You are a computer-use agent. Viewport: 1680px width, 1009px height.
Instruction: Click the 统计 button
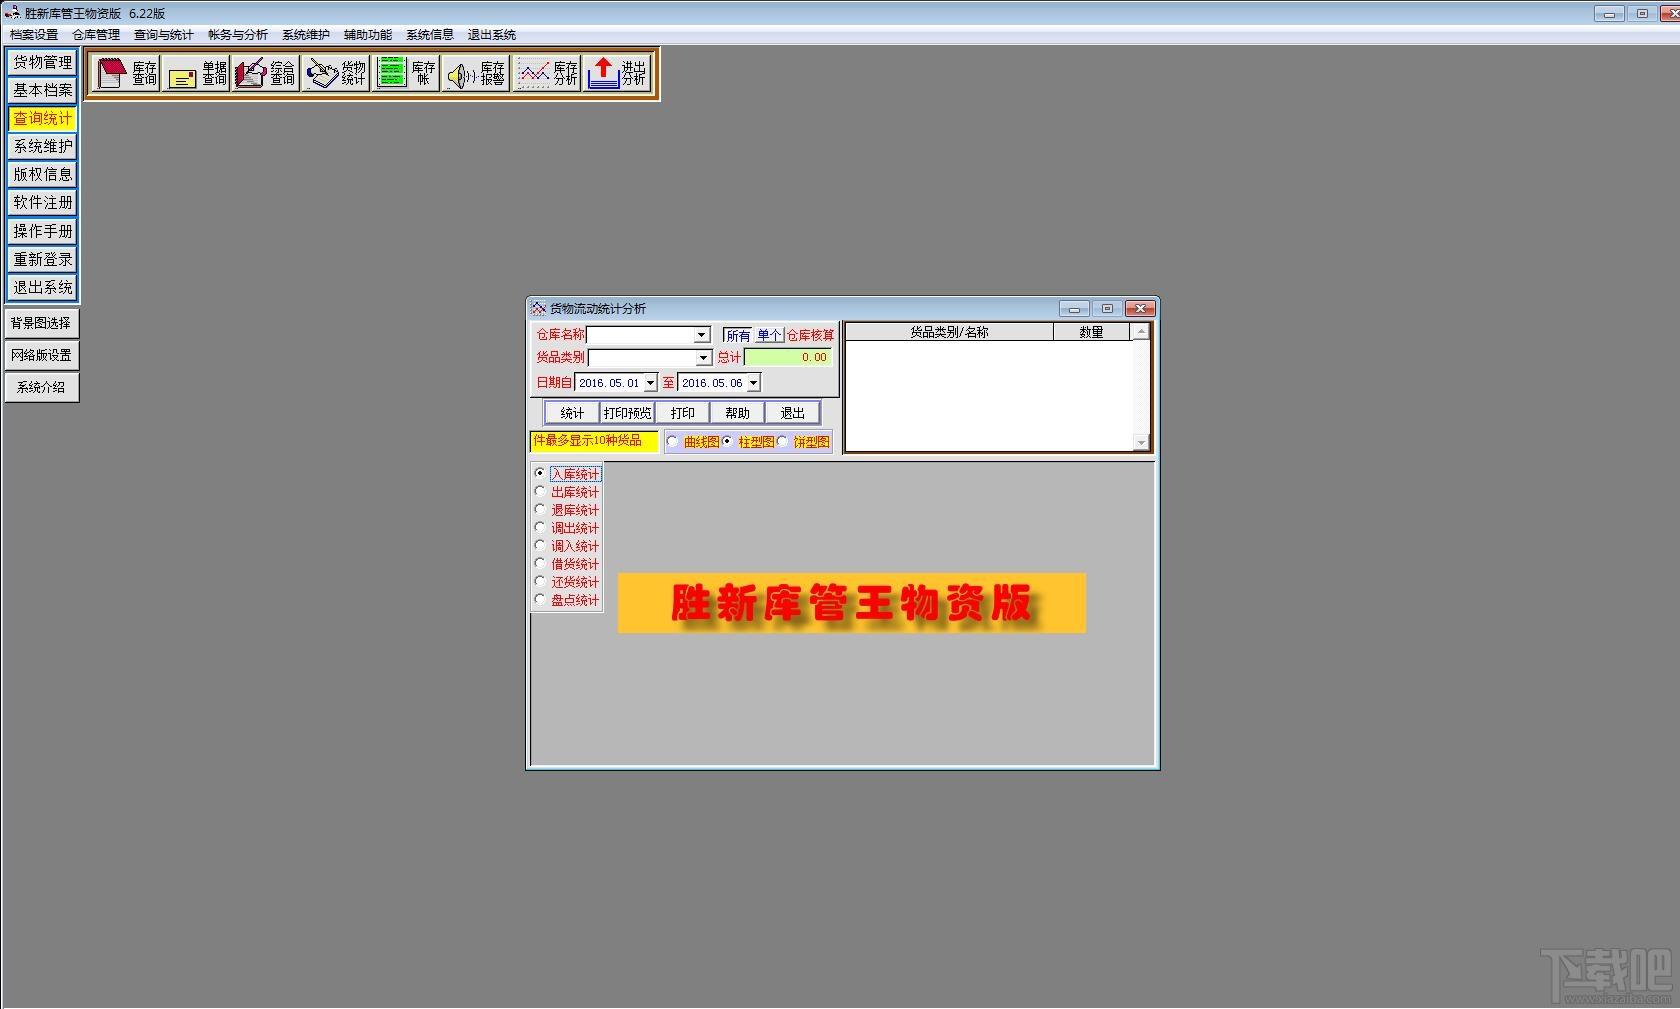[572, 413]
